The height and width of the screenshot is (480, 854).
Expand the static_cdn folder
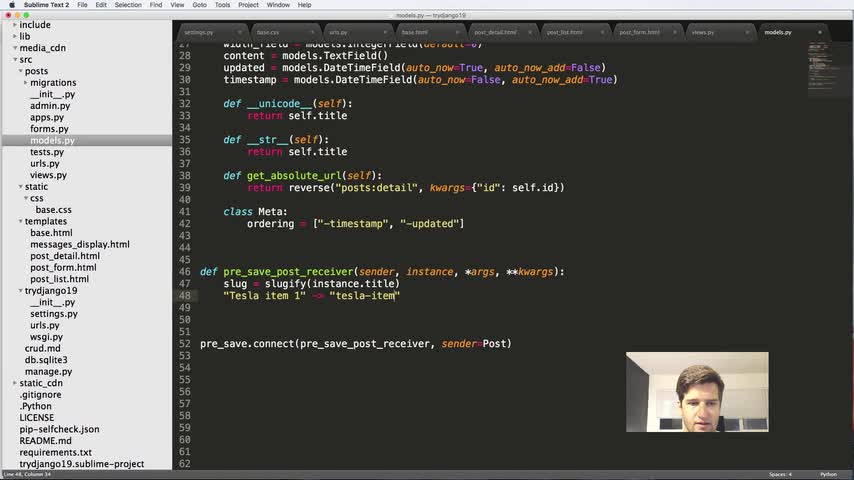coord(15,383)
